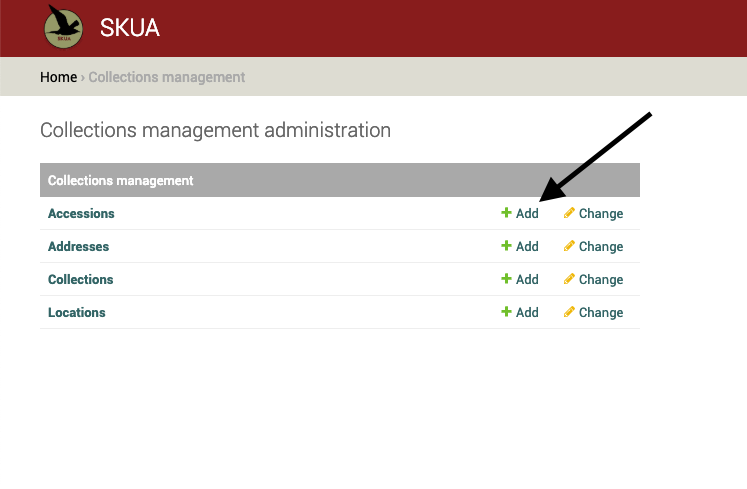Image resolution: width=747 pixels, height=489 pixels.
Task: Click the green plus icon for Collections
Action: tap(506, 279)
